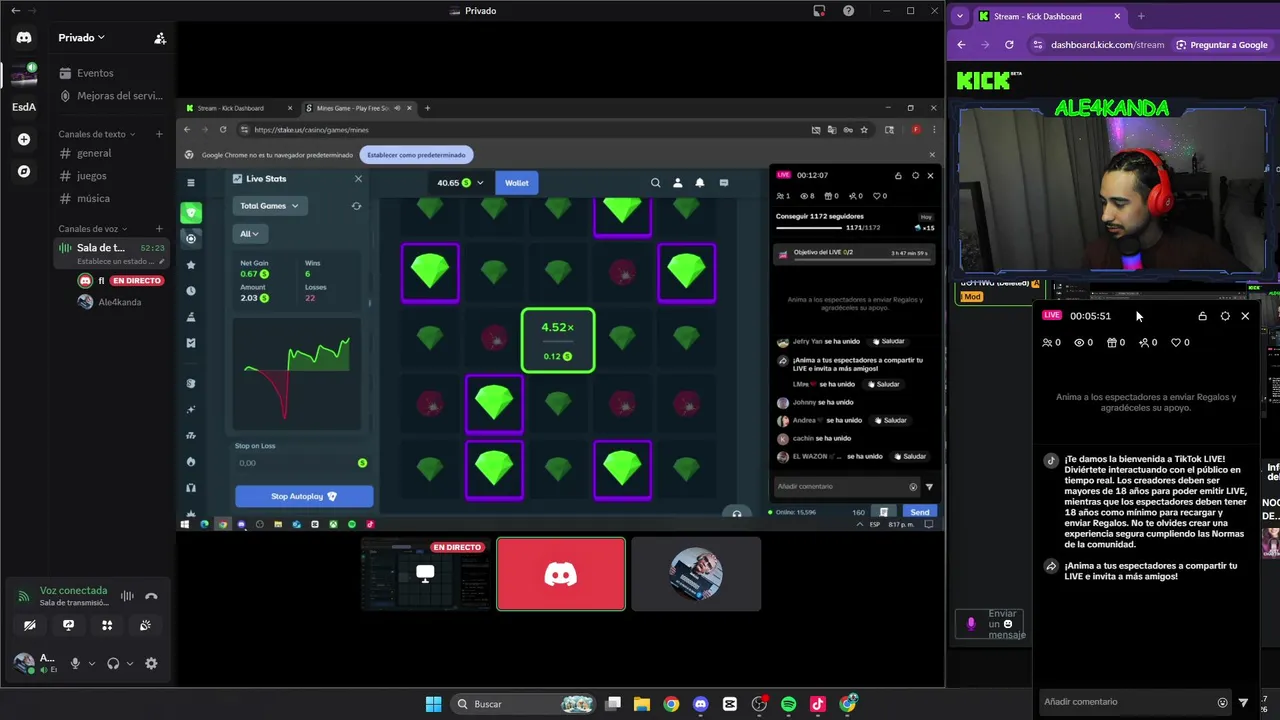Viewport: 1280px width, 720px height.
Task: Open Discord server discovery compass icon
Action: pos(24,171)
